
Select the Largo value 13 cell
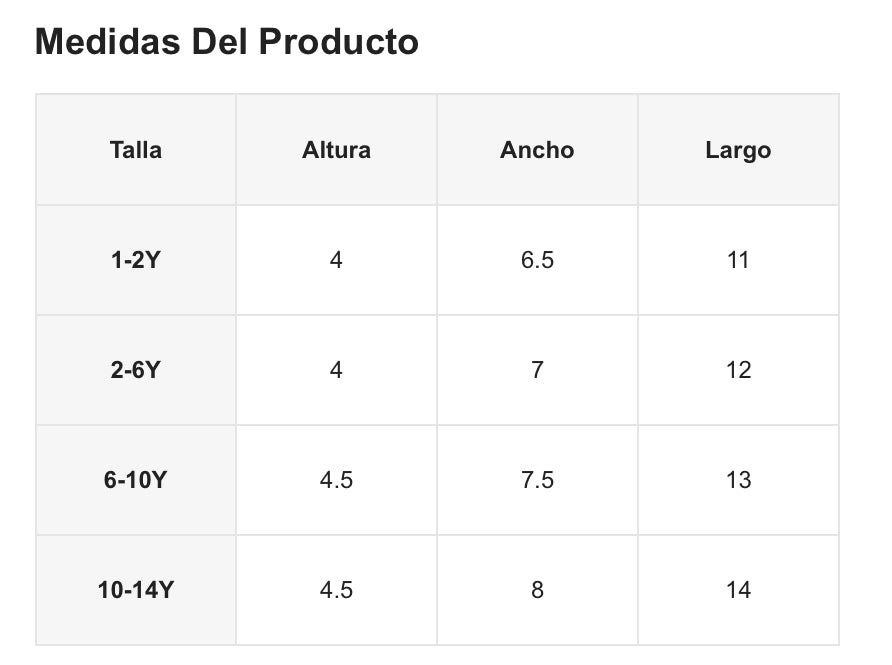(x=738, y=480)
